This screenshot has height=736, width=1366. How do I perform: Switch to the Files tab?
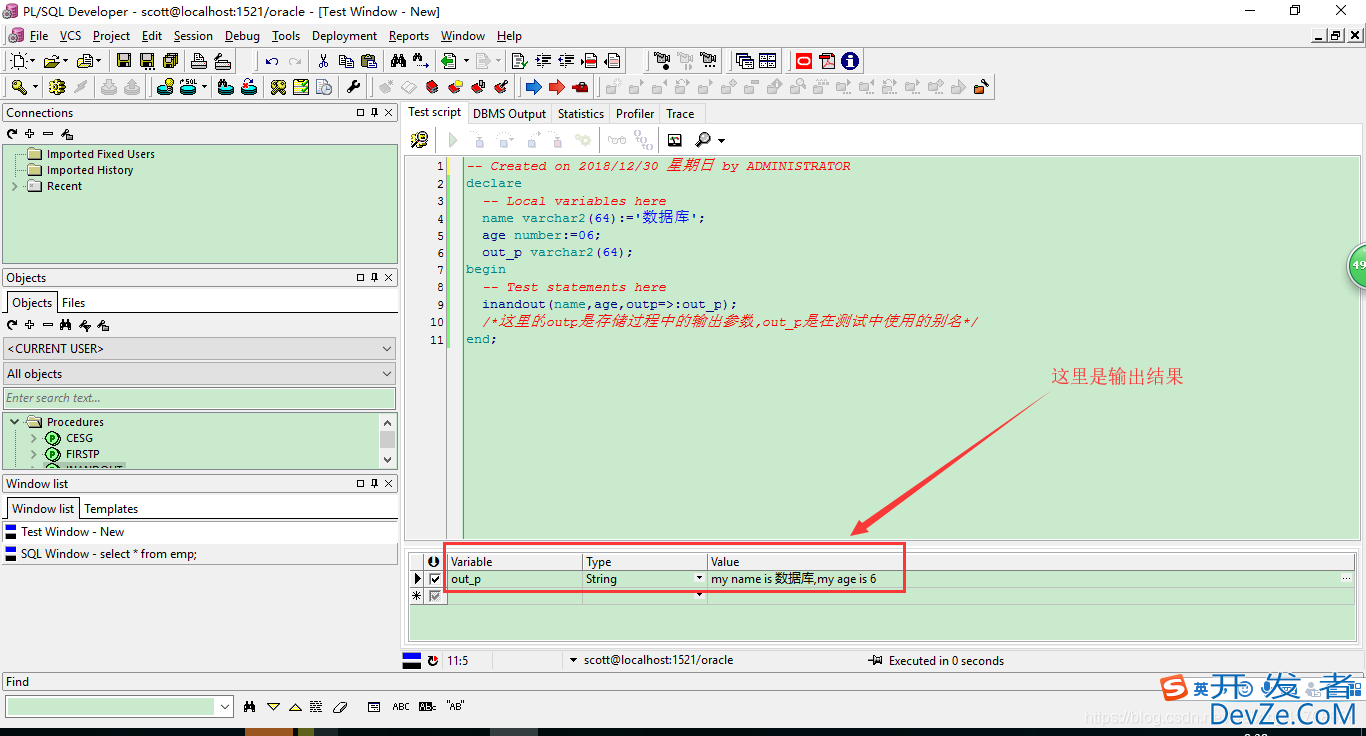coord(73,303)
